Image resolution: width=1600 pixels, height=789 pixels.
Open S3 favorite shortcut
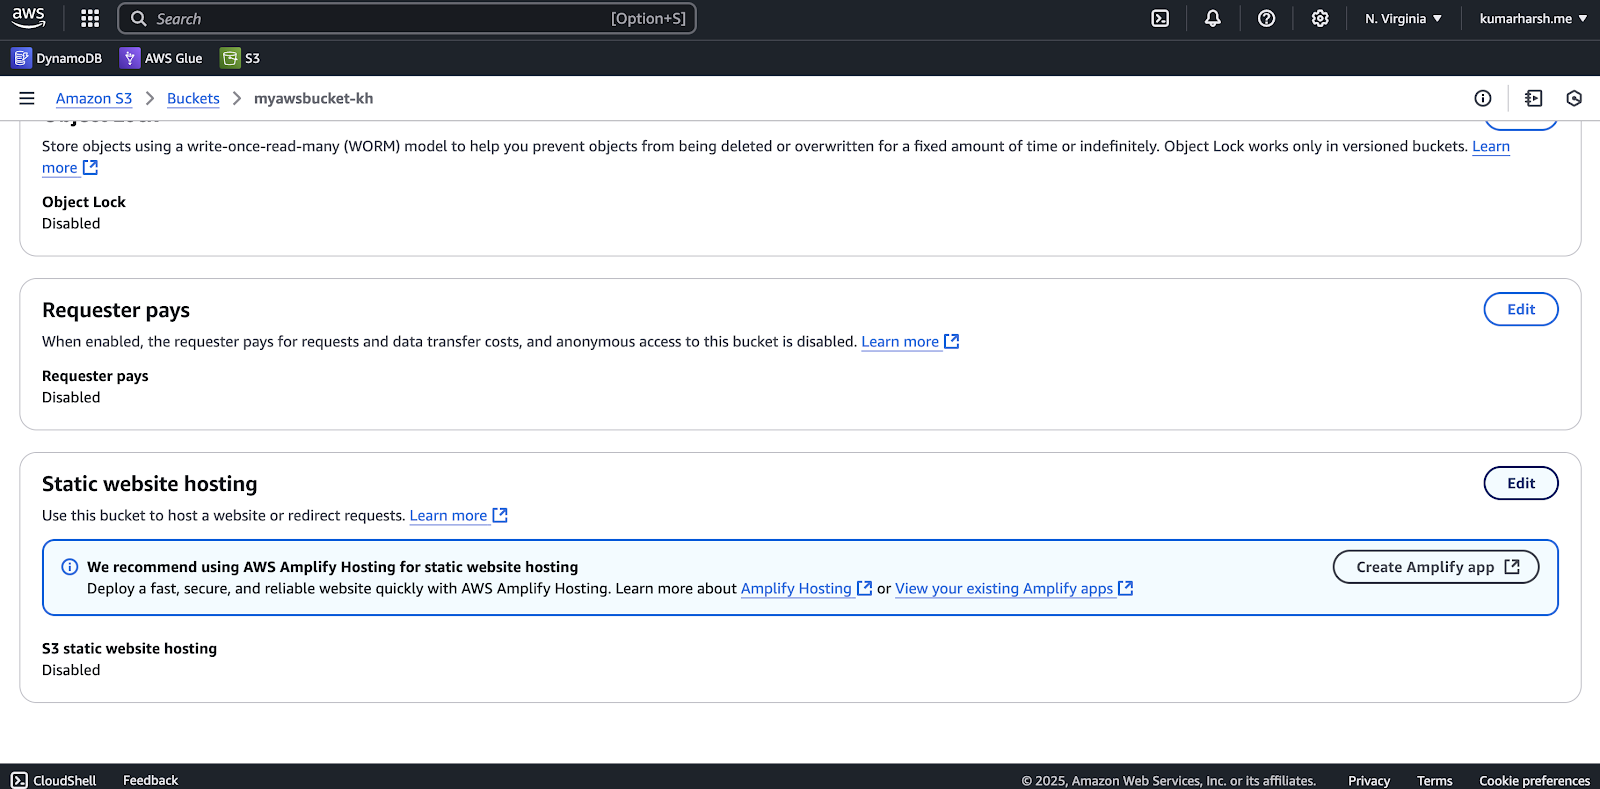point(240,58)
